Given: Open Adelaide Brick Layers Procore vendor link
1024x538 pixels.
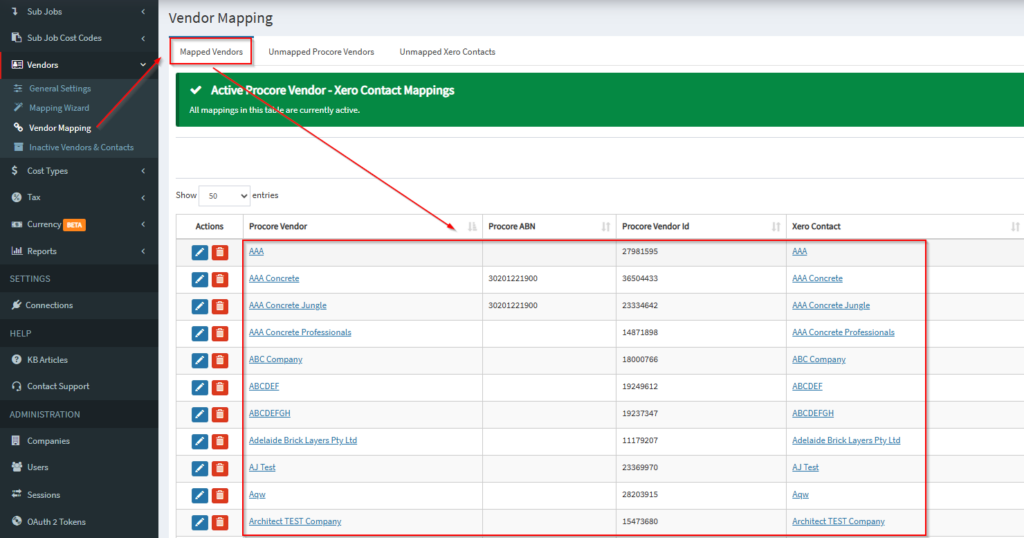Looking at the screenshot, I should (302, 440).
